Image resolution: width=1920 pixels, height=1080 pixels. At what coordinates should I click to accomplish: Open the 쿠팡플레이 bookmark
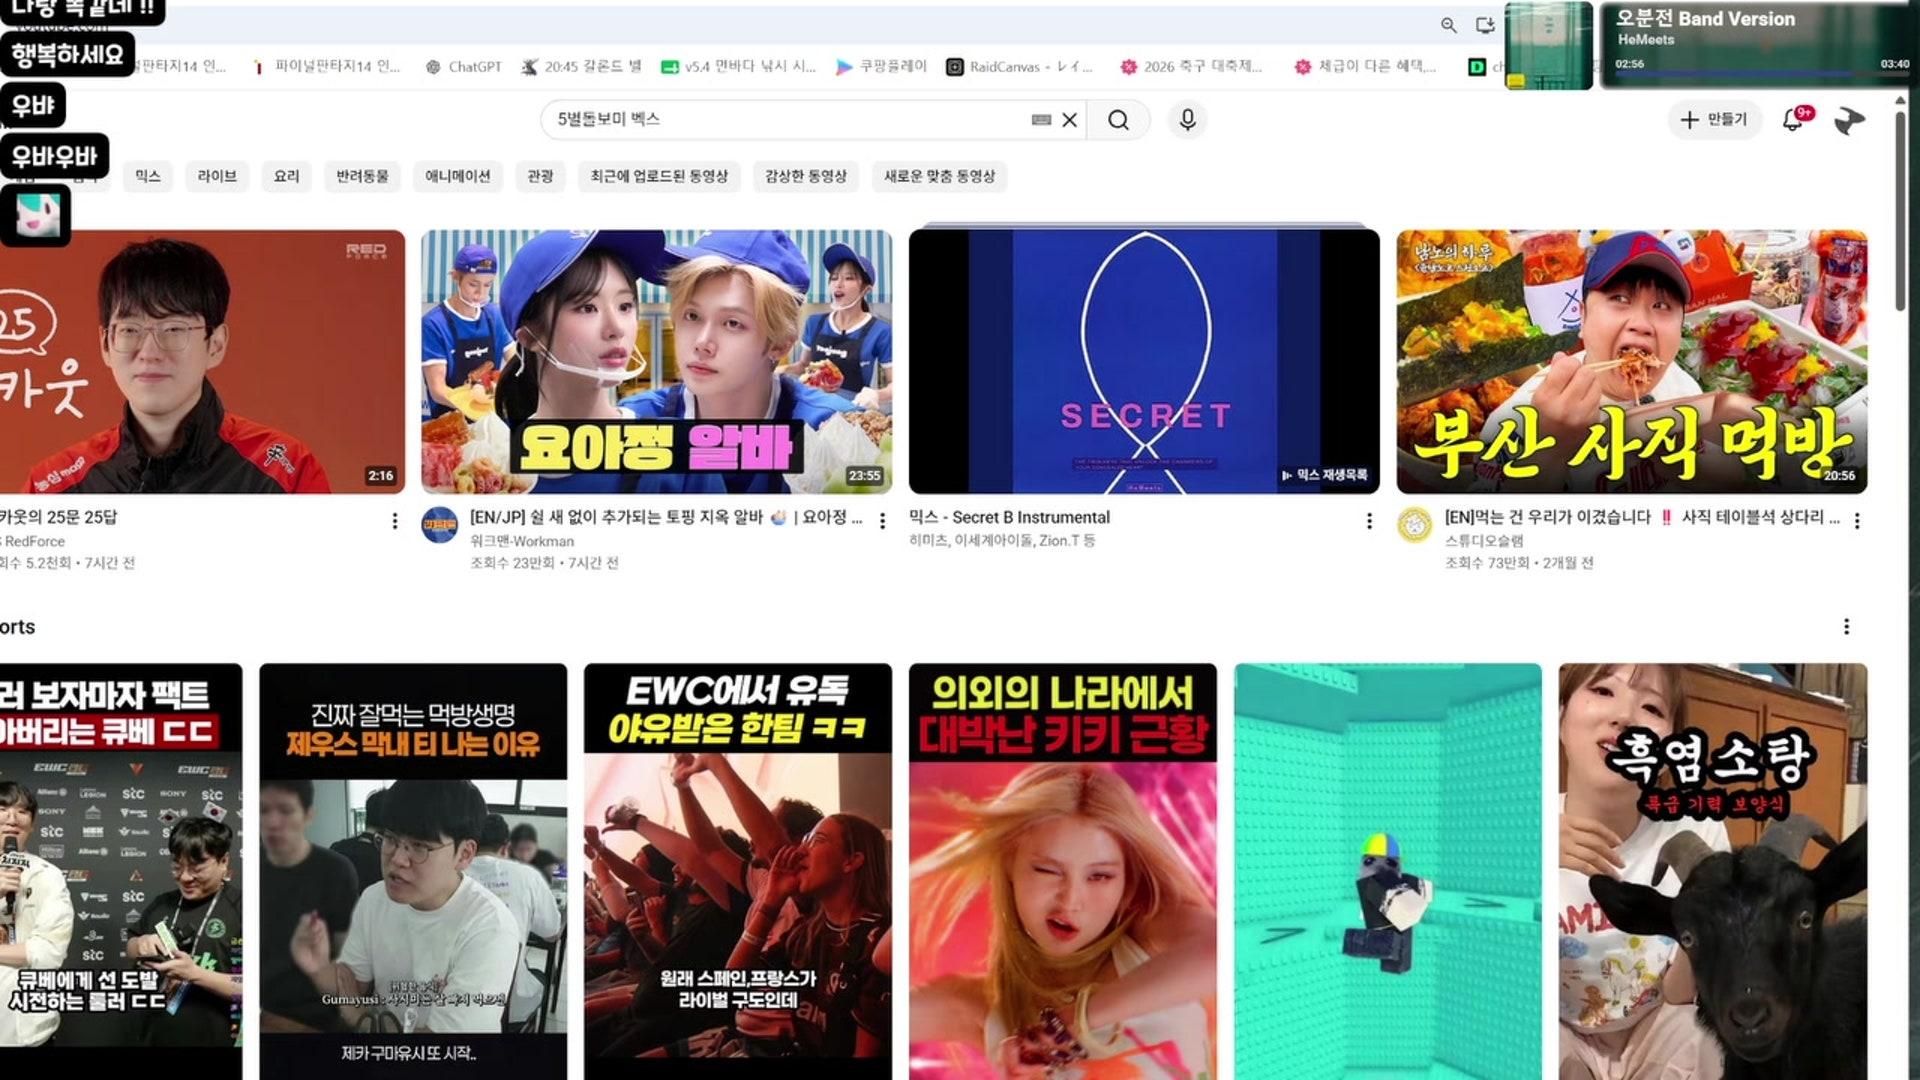(881, 67)
